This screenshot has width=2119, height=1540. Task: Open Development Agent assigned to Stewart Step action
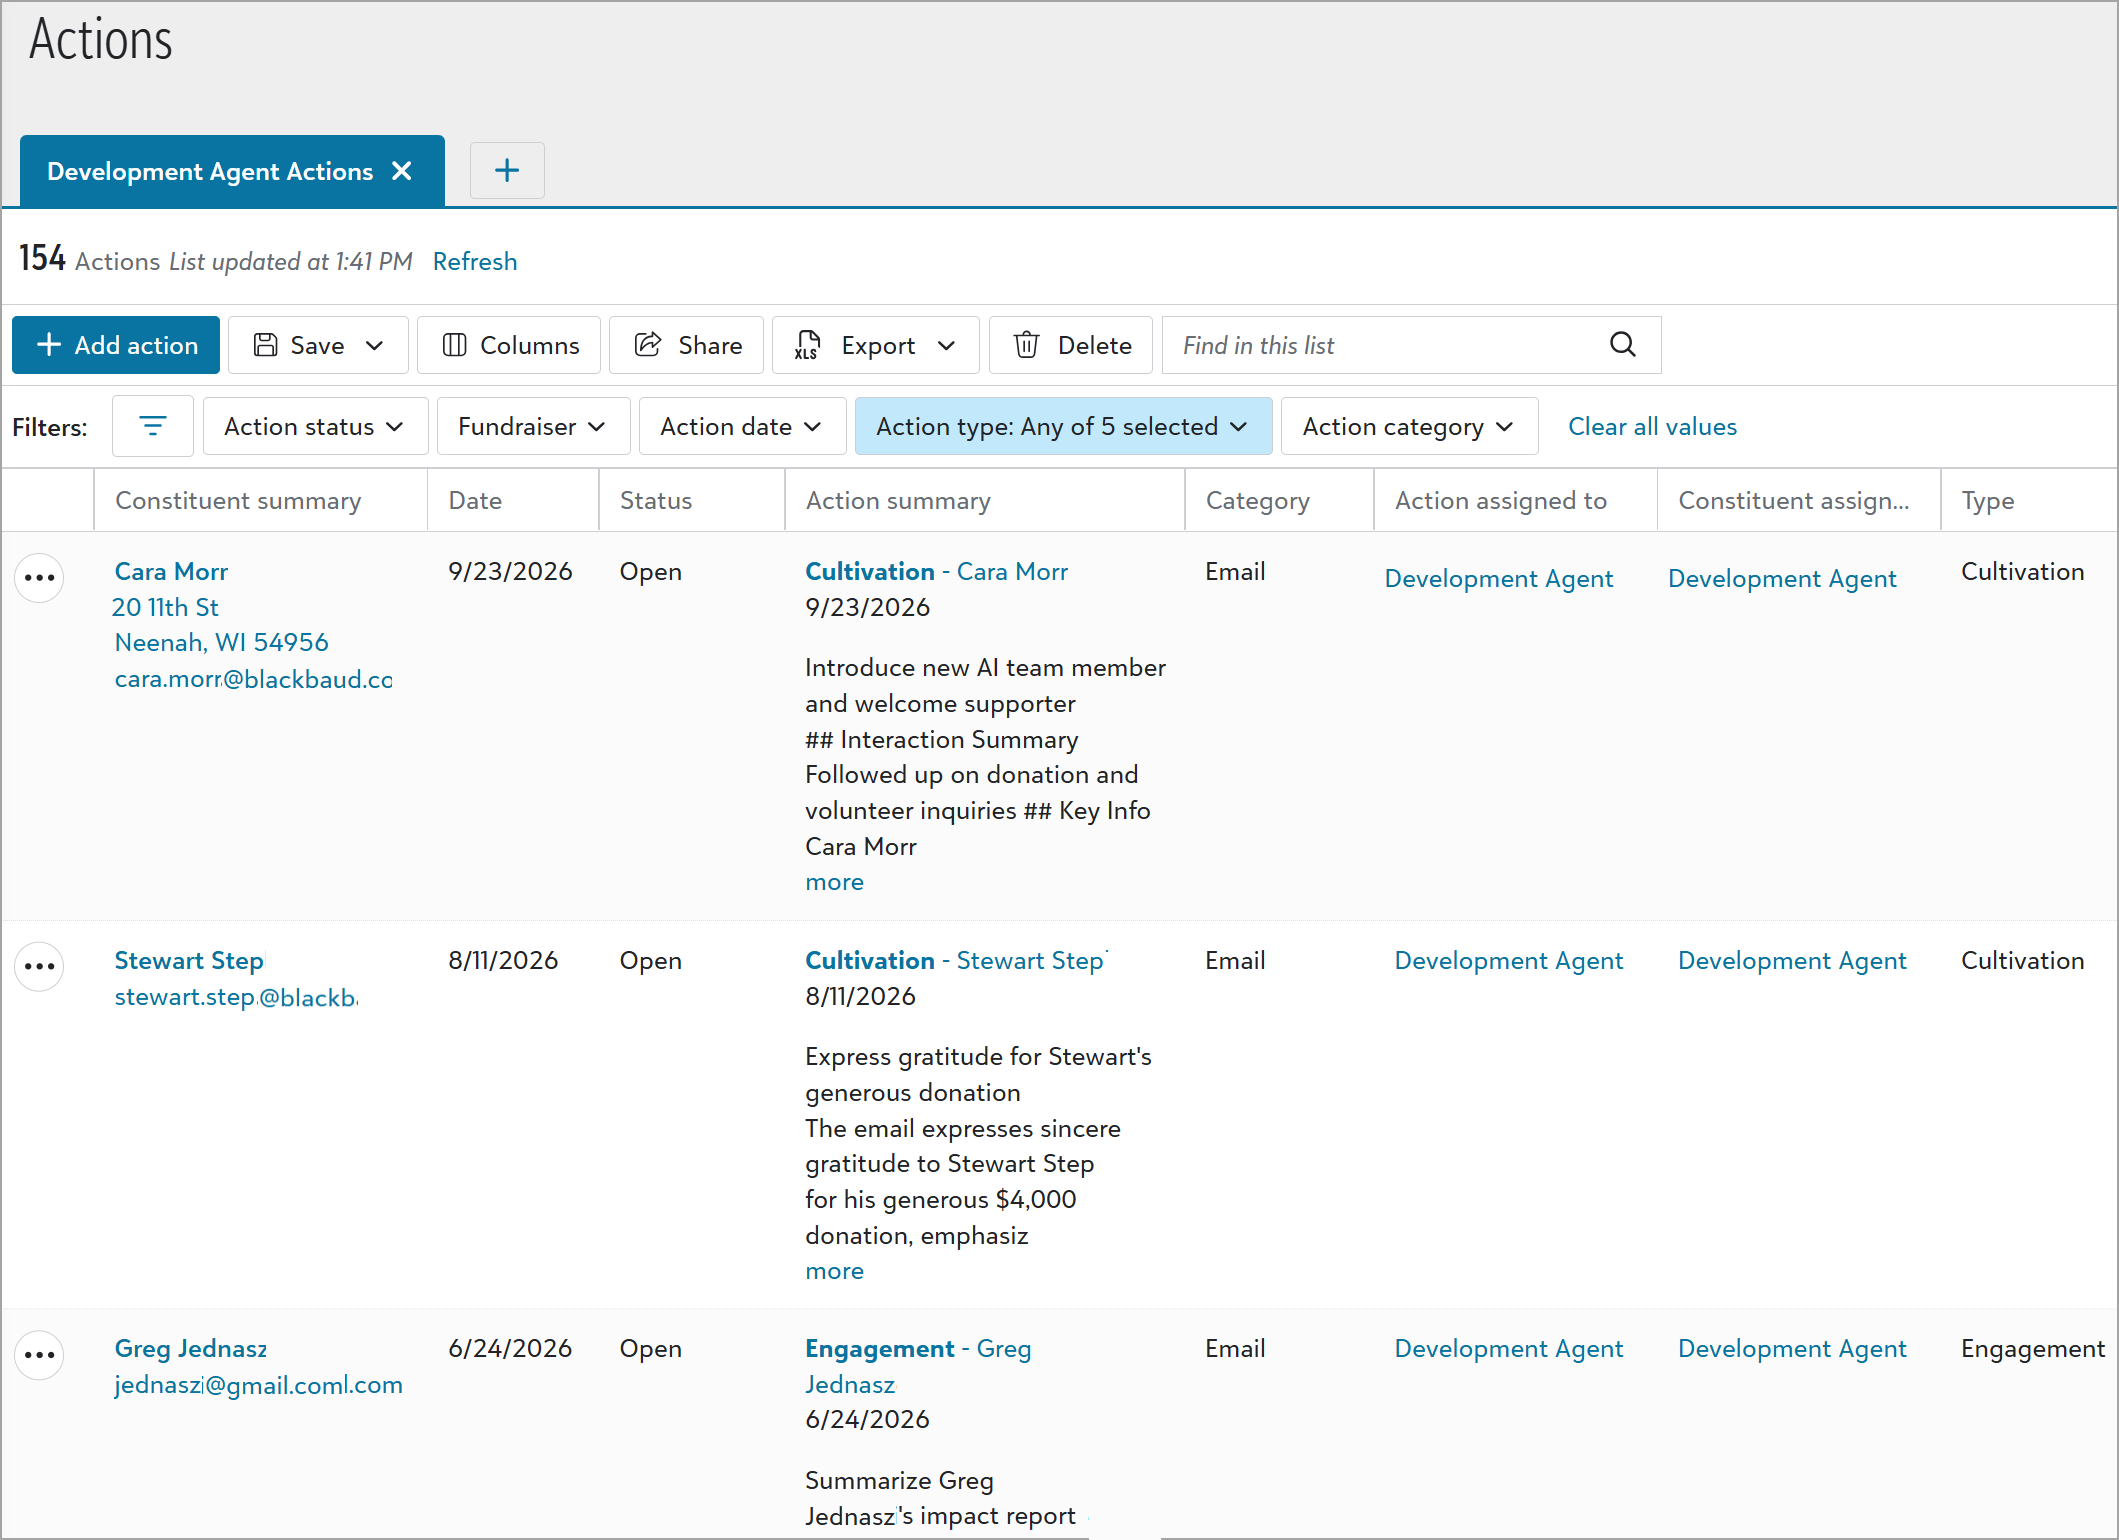1508,960
